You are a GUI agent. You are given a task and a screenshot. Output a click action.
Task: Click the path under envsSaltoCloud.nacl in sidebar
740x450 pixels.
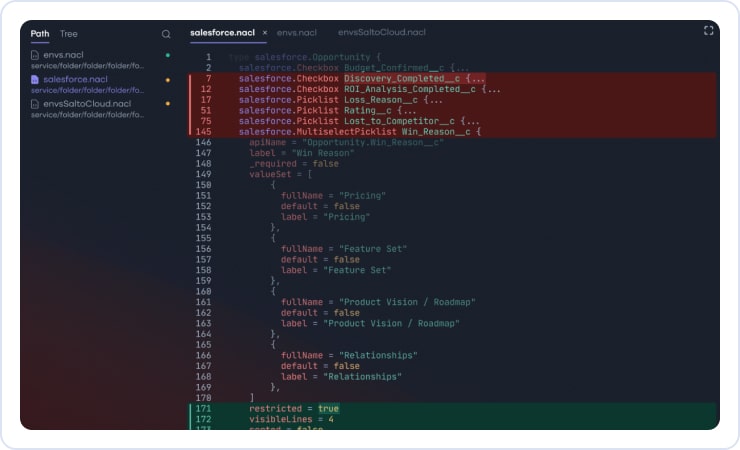tap(87, 115)
